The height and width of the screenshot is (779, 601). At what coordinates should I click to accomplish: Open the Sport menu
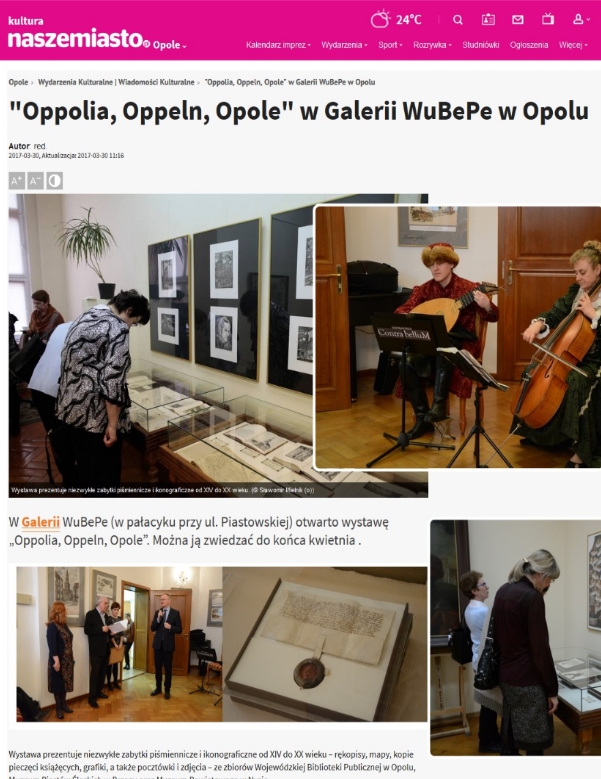[x=390, y=45]
